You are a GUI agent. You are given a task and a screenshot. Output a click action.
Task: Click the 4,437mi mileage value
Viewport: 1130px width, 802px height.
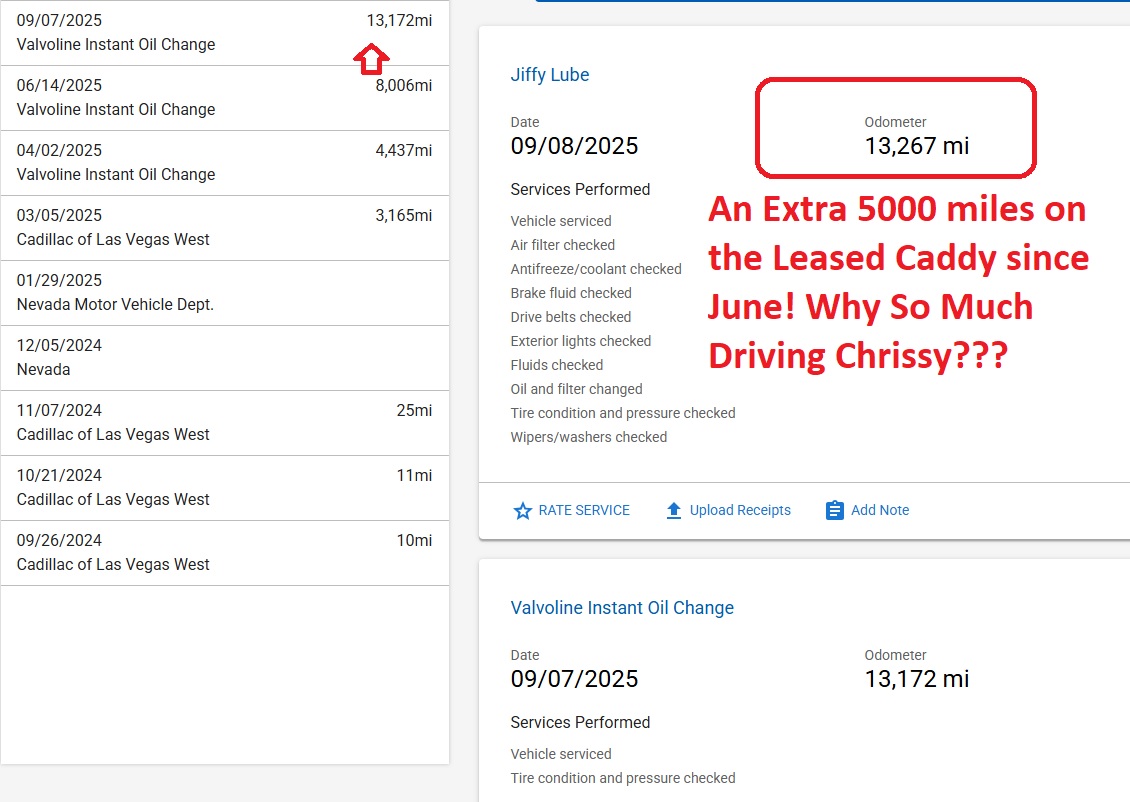pyautogui.click(x=404, y=150)
